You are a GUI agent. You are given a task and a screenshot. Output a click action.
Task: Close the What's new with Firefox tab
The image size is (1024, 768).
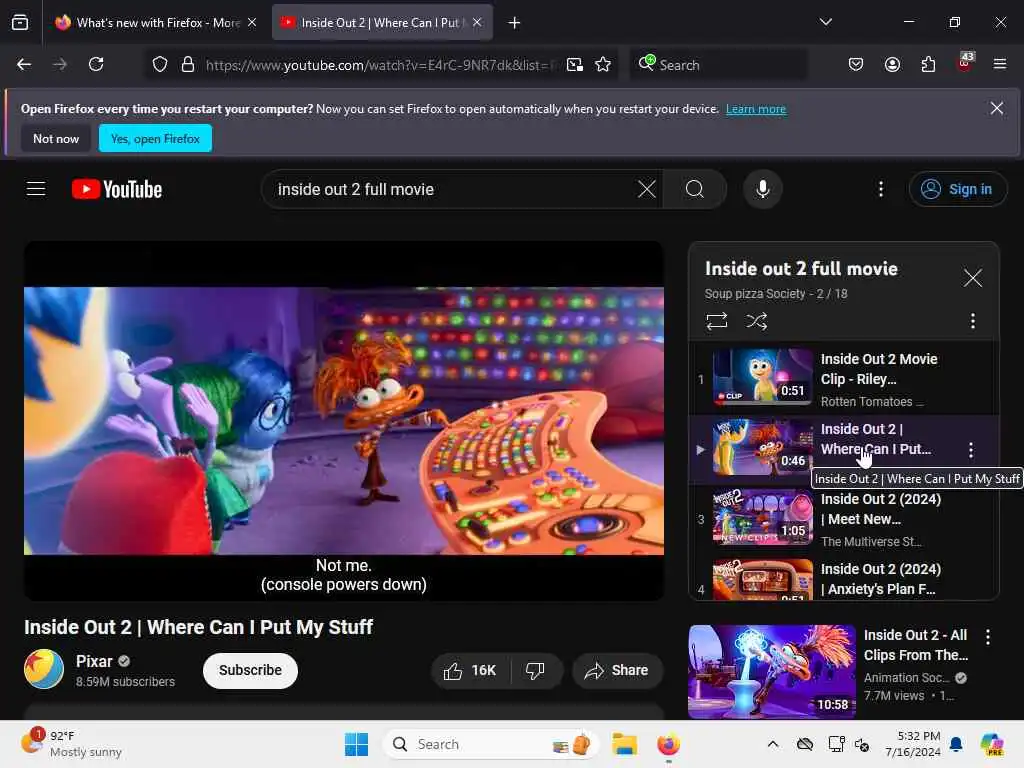(x=252, y=22)
